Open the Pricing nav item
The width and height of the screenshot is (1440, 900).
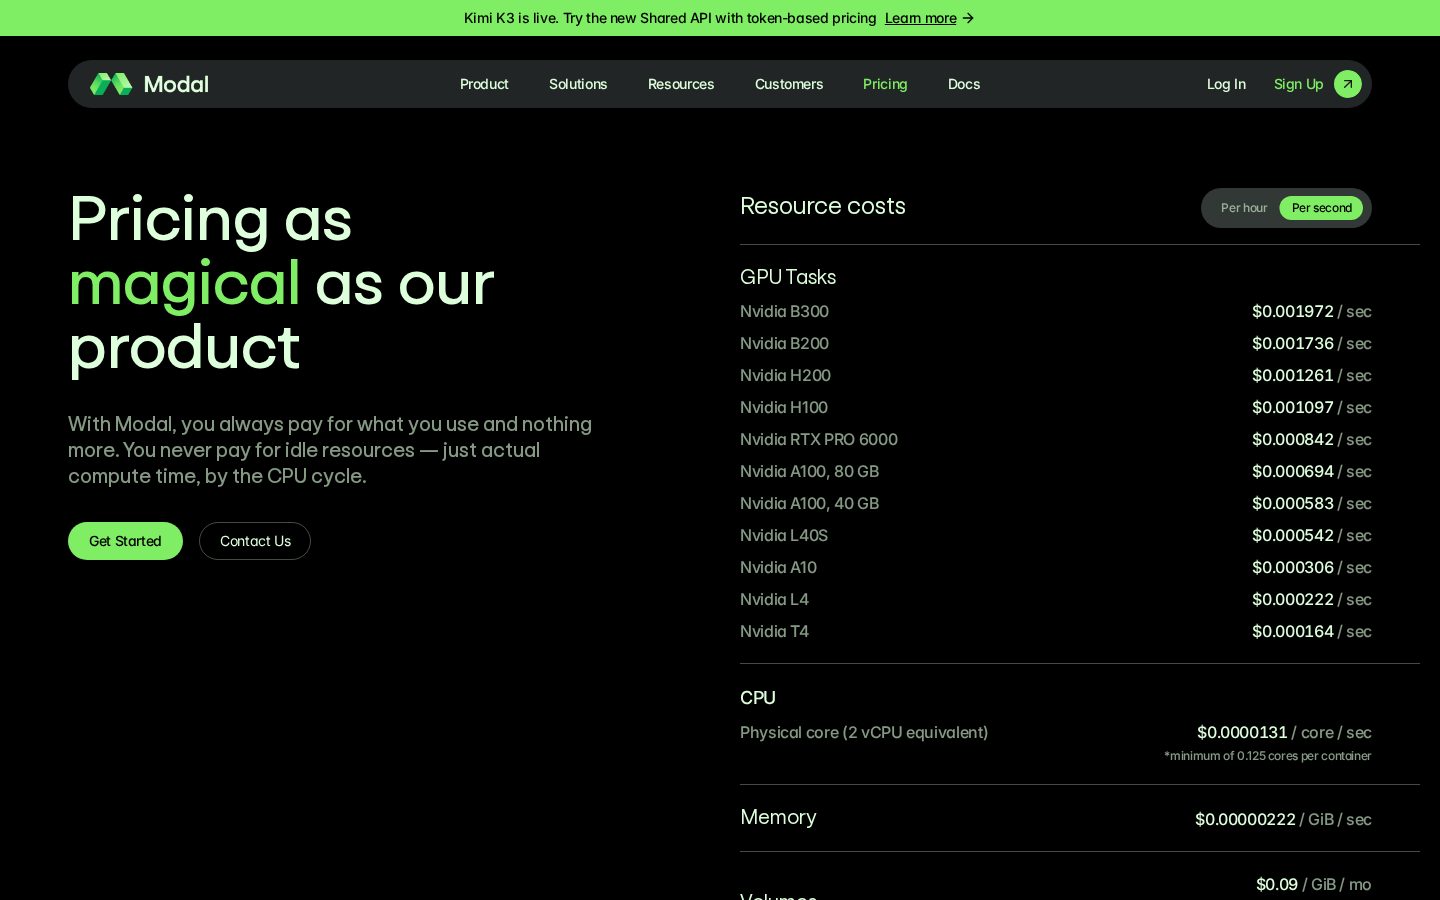[885, 84]
